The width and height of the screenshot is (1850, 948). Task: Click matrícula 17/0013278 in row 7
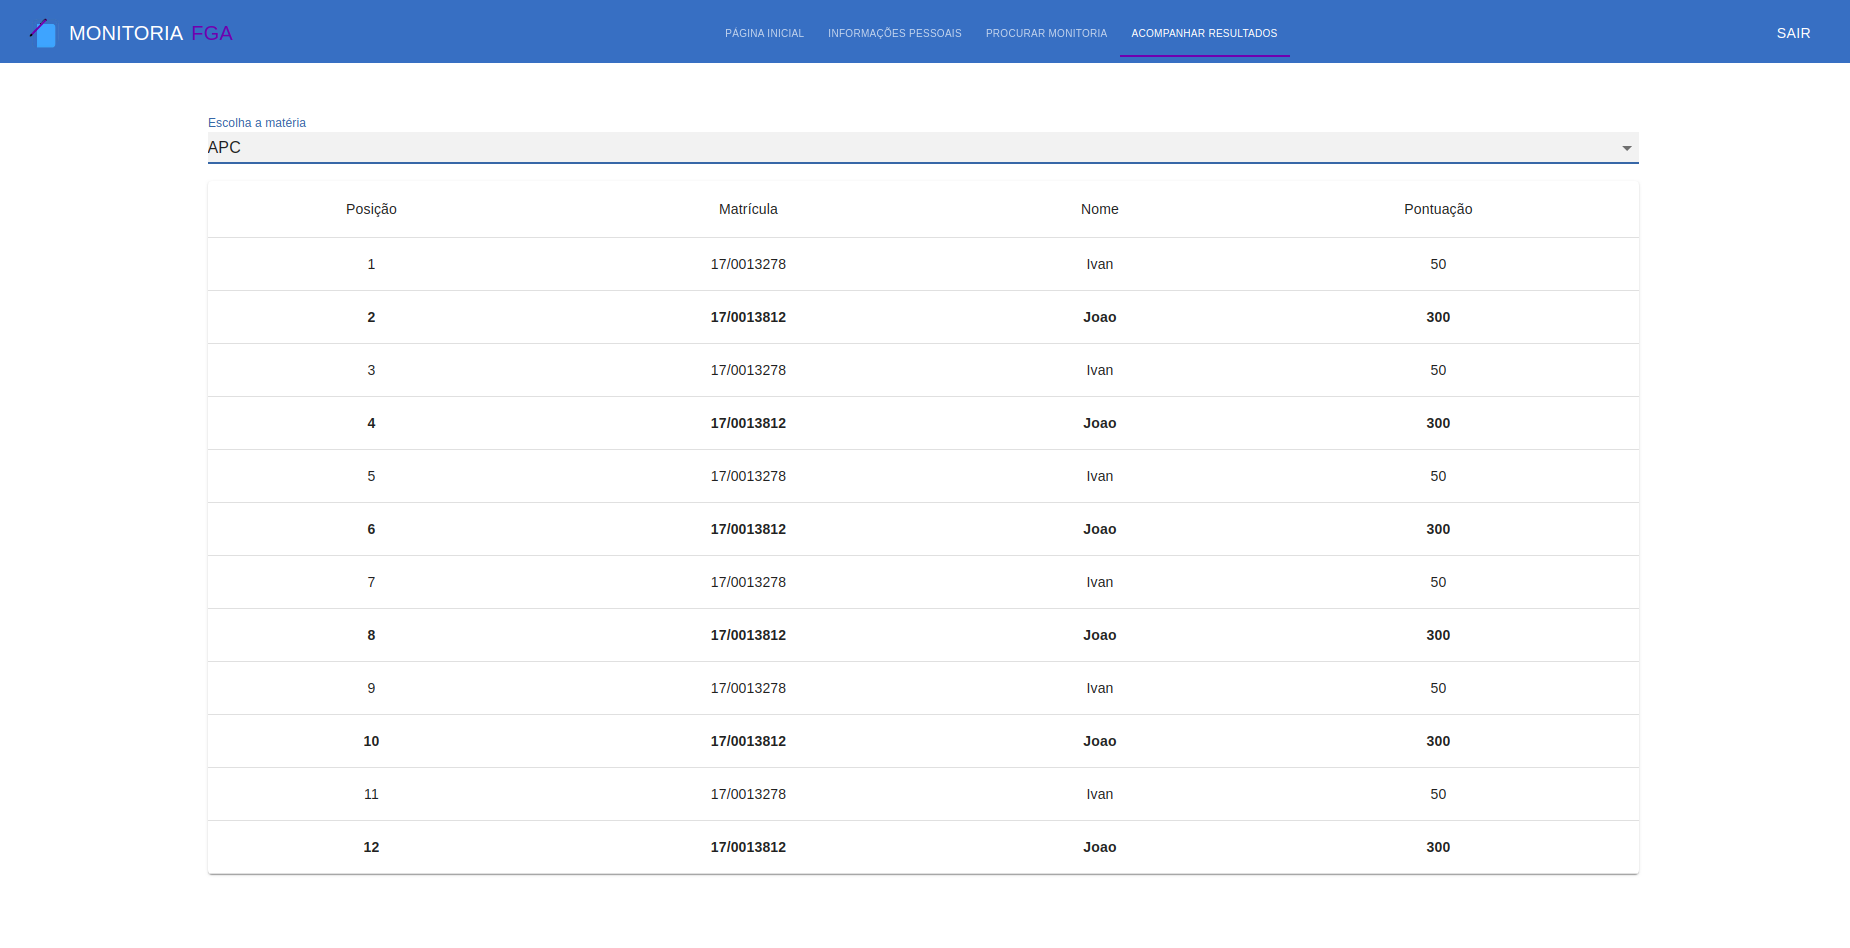pyautogui.click(x=748, y=582)
